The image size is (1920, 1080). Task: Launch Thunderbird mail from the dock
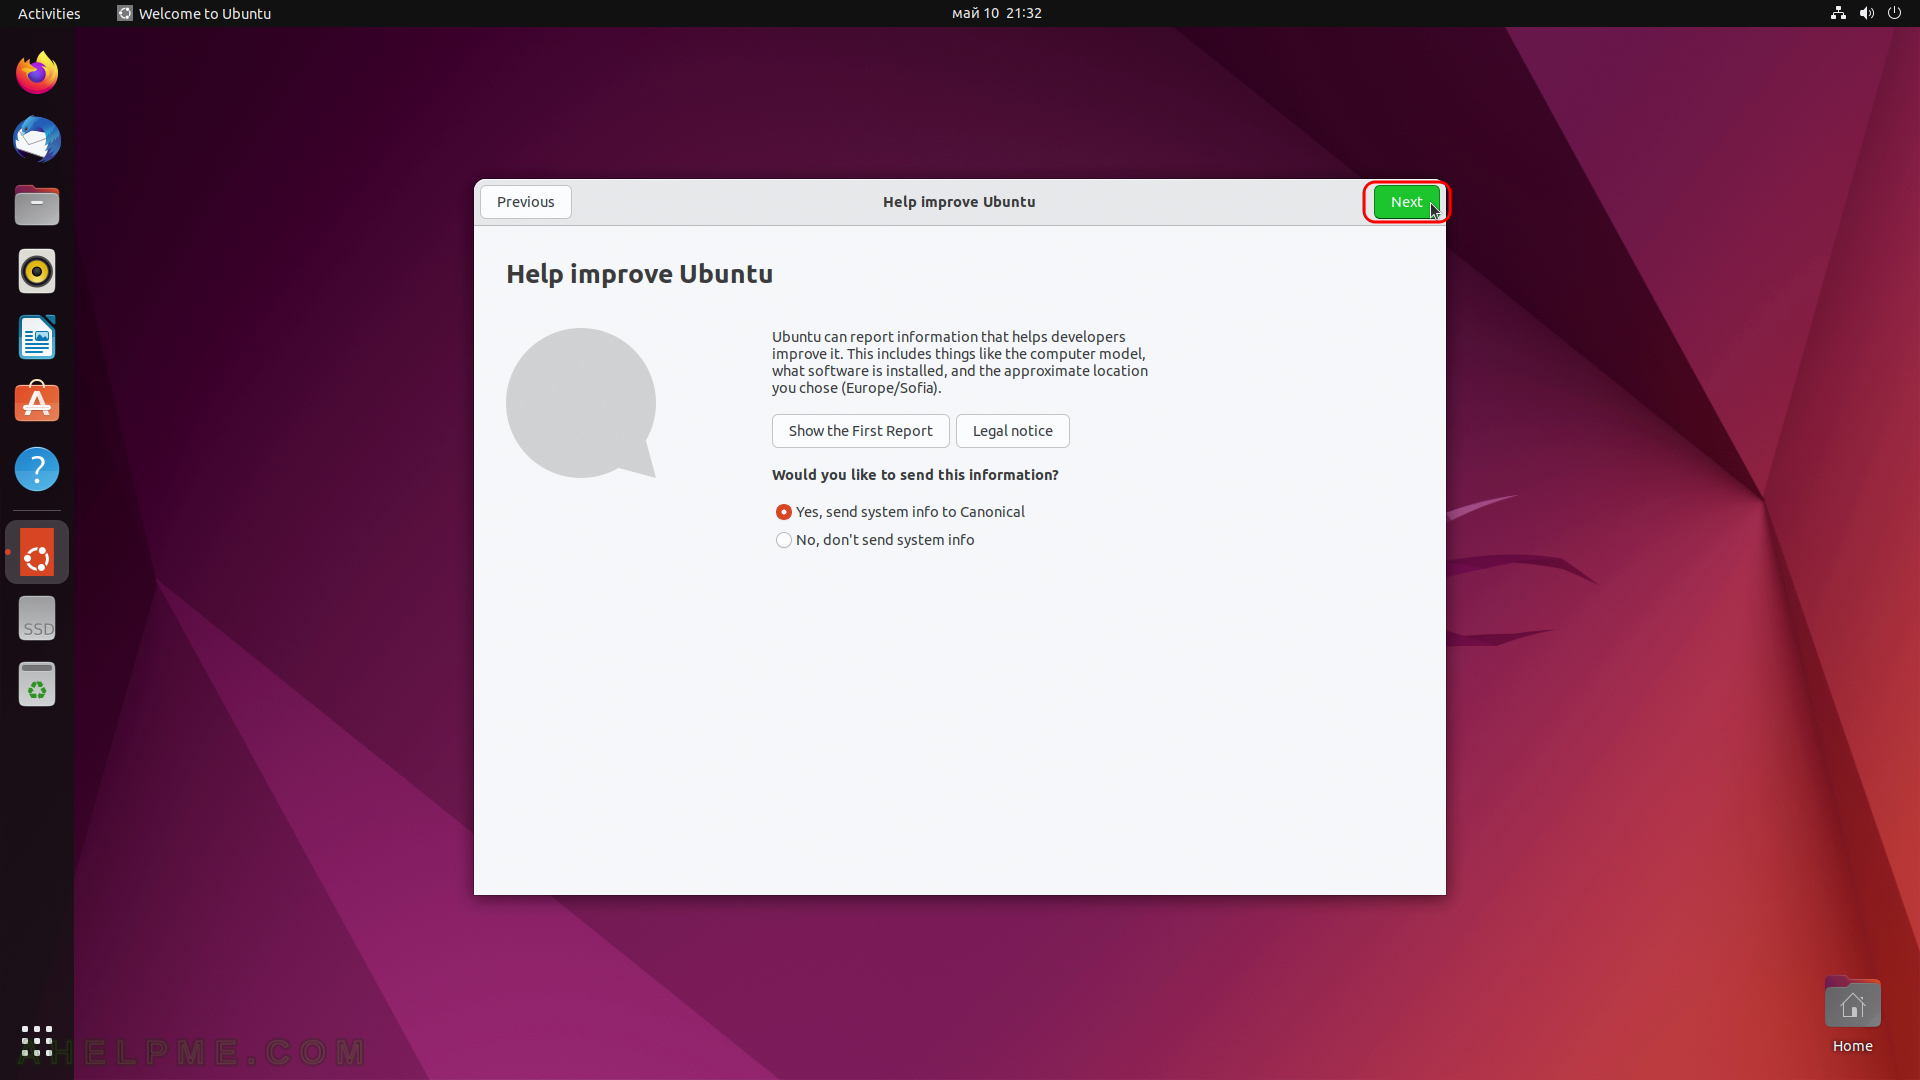tap(37, 139)
